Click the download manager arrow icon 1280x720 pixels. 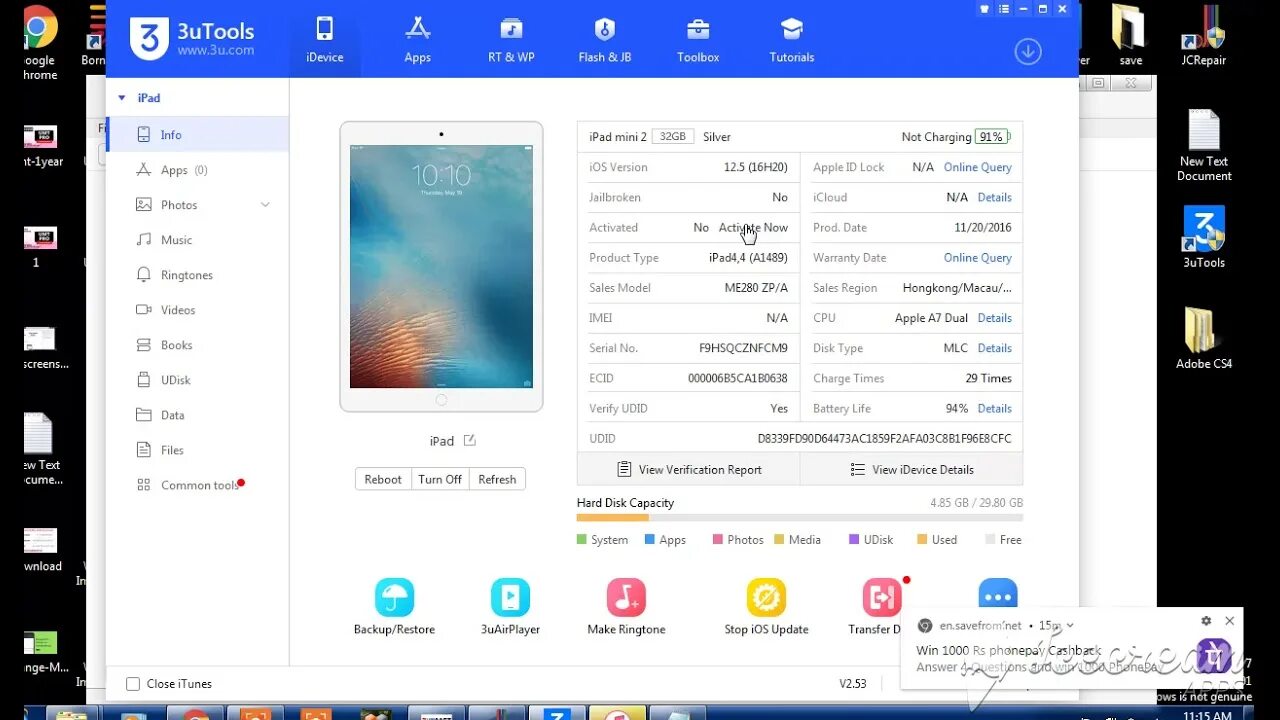click(1028, 51)
